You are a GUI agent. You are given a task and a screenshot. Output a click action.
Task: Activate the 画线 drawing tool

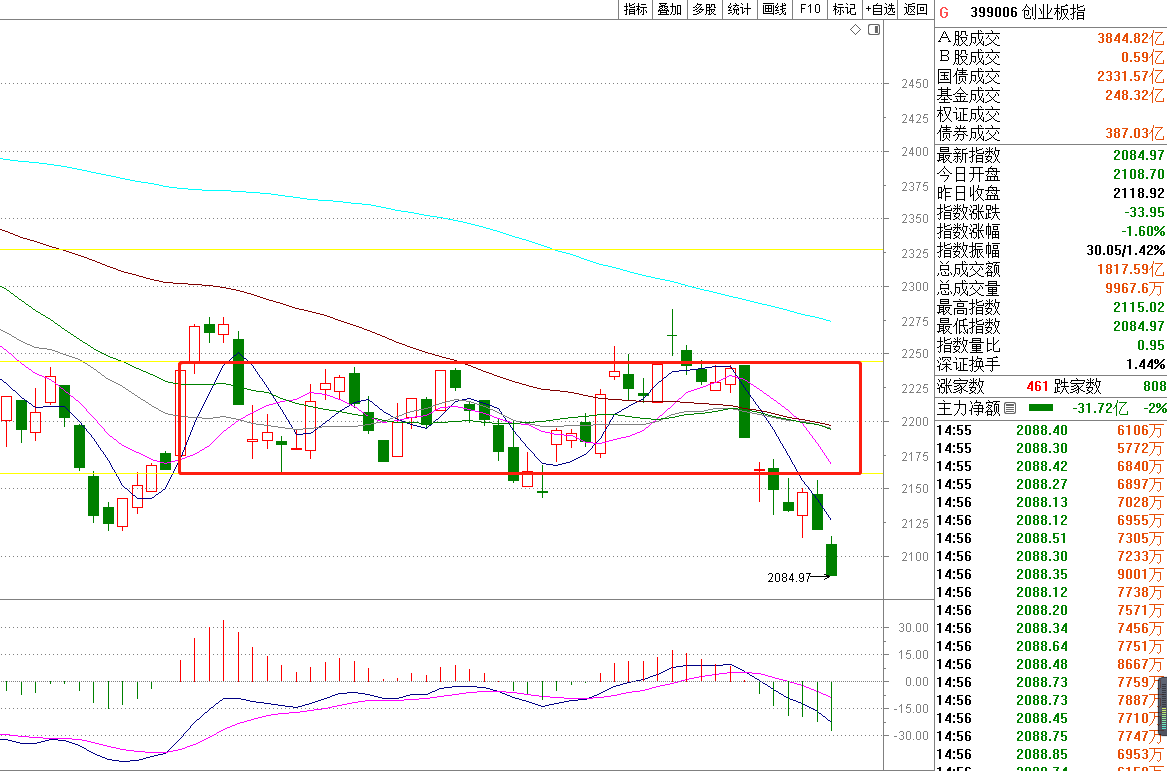(774, 9)
